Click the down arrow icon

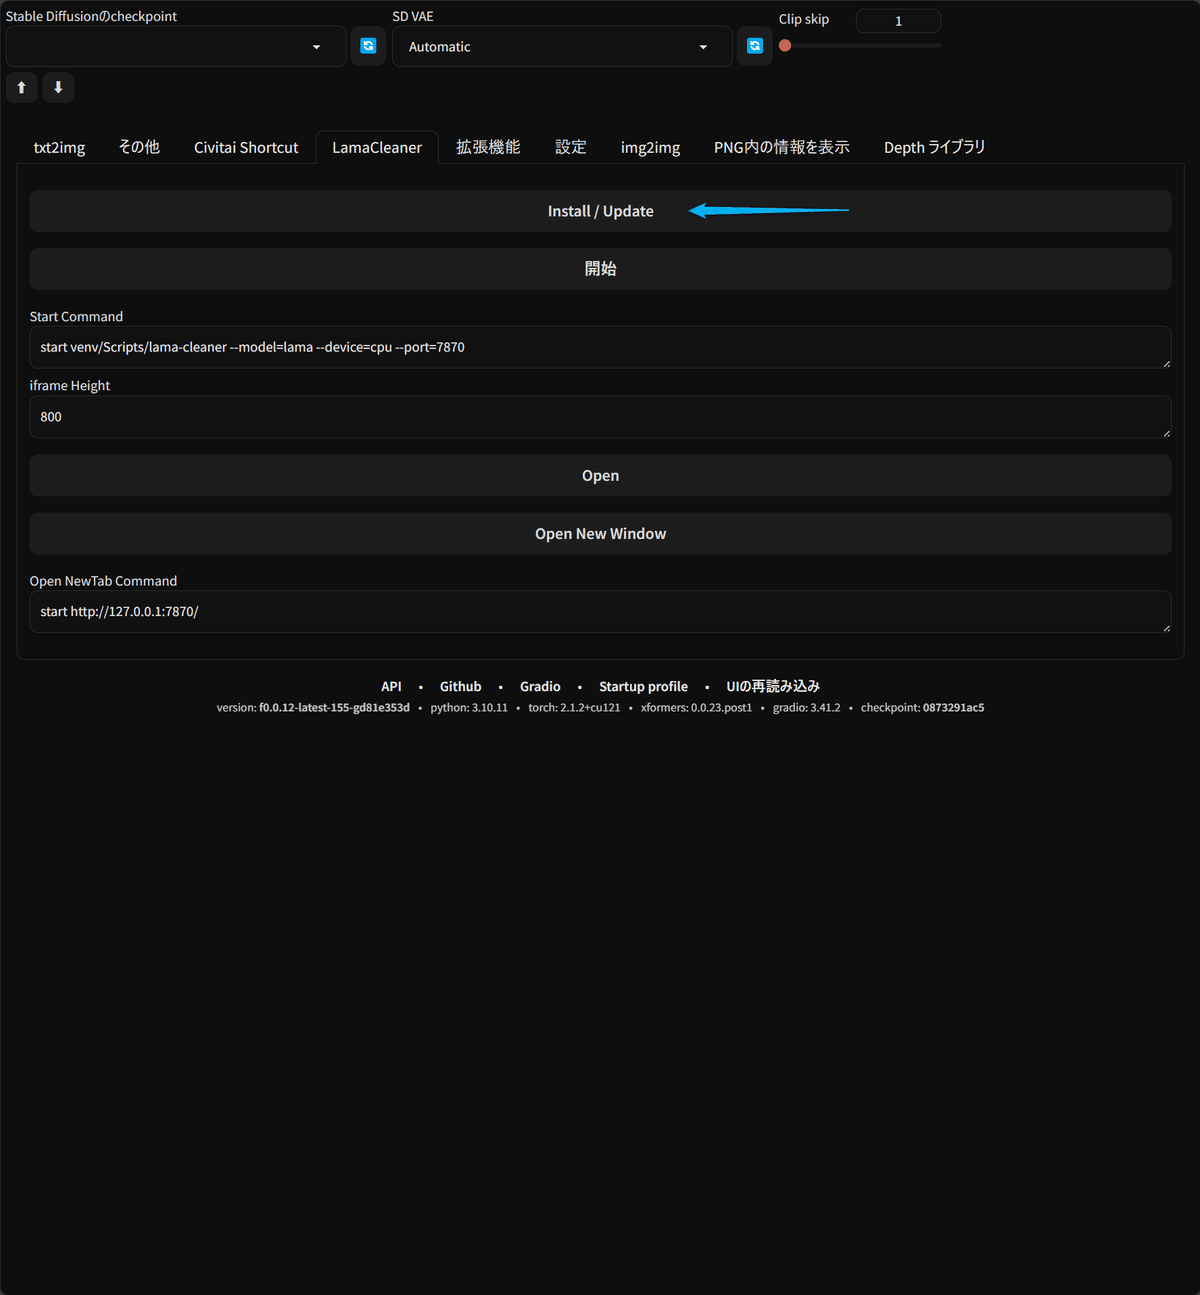tap(58, 87)
